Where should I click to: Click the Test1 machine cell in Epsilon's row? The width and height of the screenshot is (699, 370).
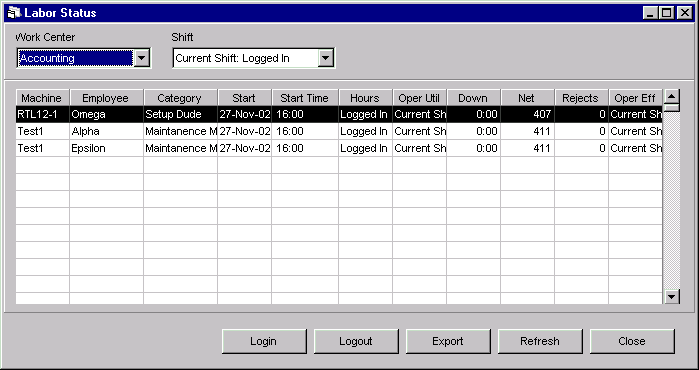[42, 148]
